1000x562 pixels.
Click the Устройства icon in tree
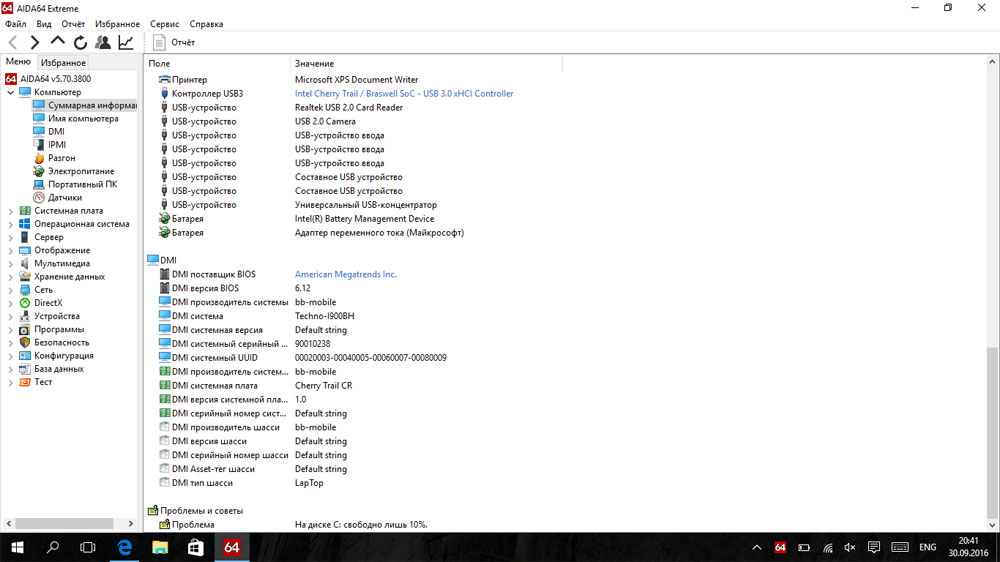pos(25,316)
